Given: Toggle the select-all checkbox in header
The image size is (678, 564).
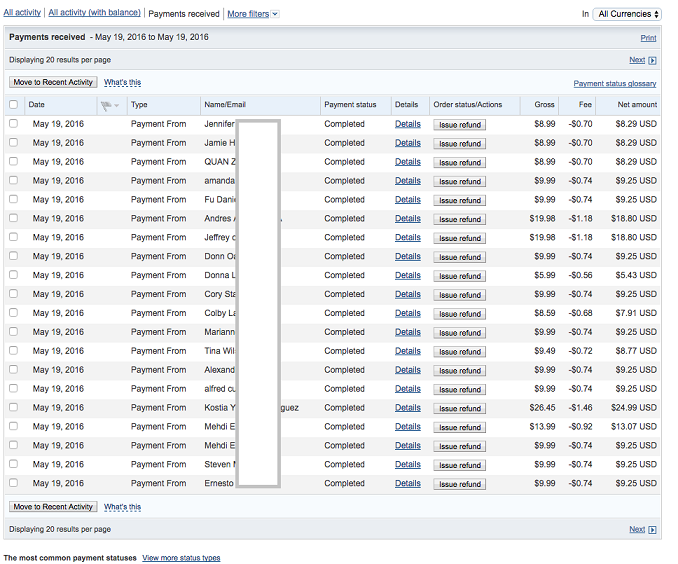Looking at the screenshot, I should point(14,105).
